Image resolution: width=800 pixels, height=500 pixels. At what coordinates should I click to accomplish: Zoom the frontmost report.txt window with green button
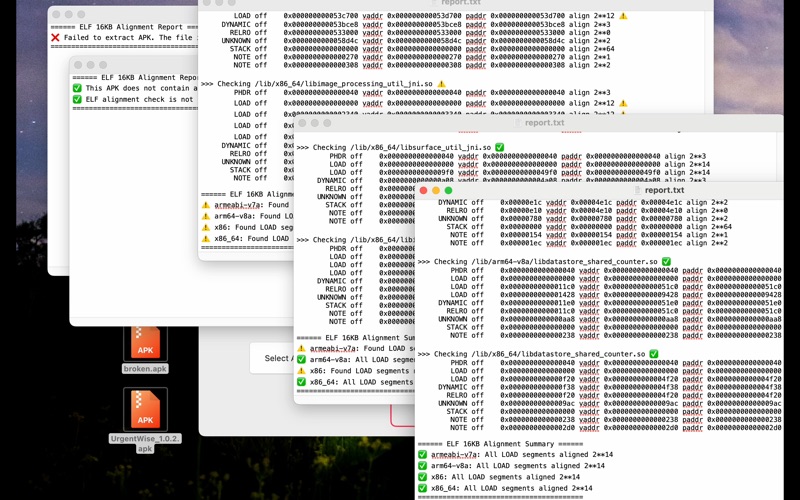click(x=448, y=190)
